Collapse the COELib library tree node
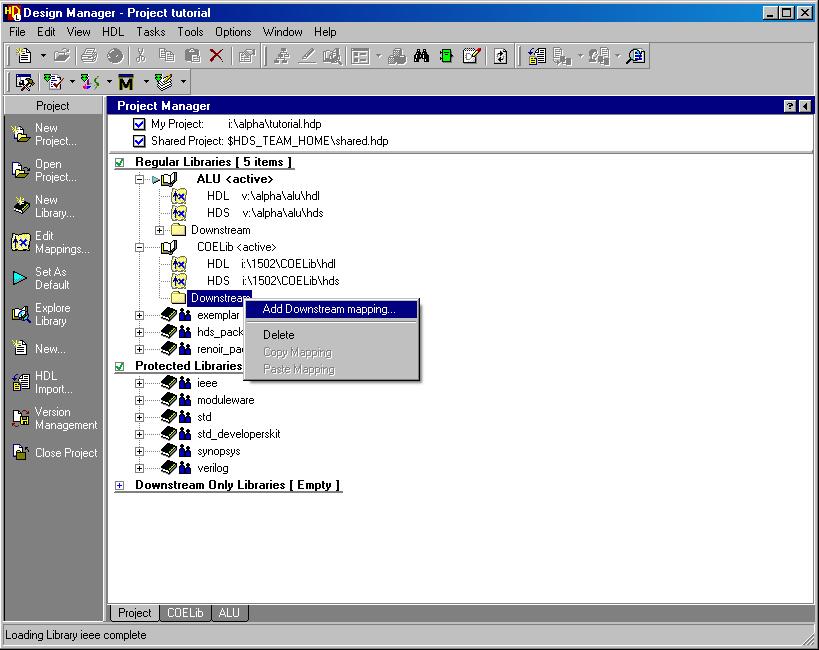The image size is (819, 650). tap(139, 247)
